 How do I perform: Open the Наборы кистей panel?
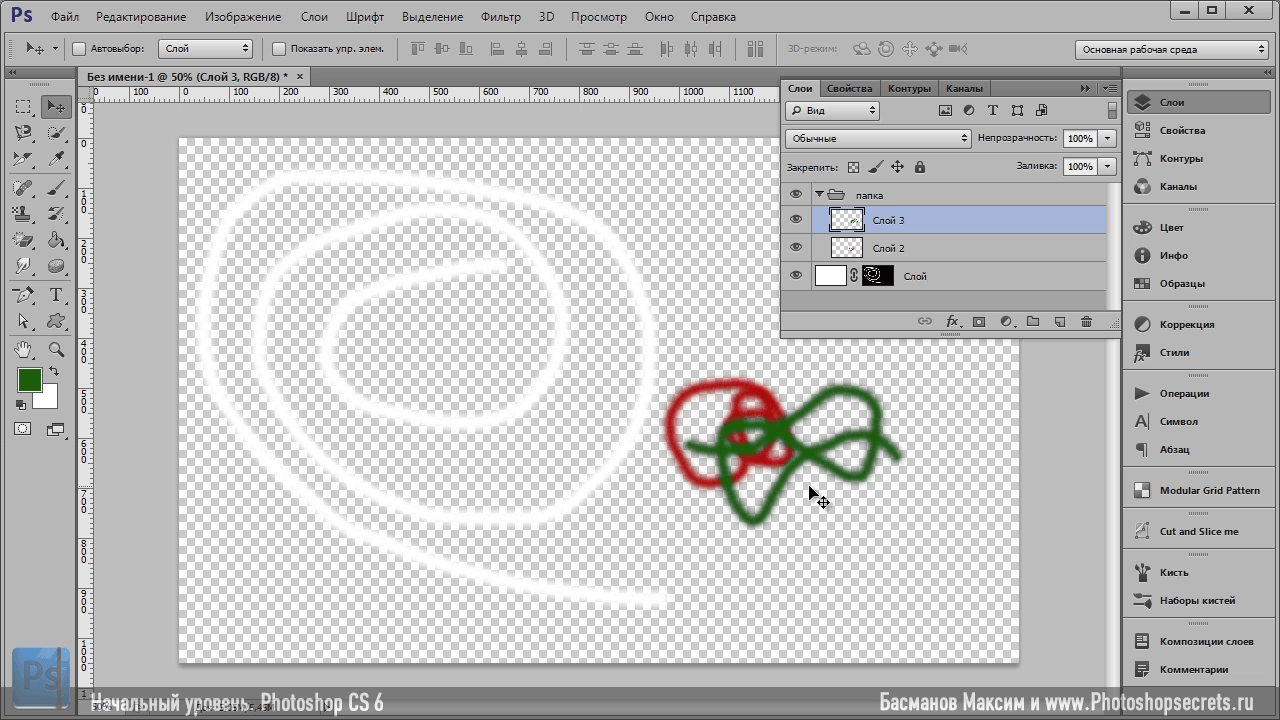[1199, 600]
